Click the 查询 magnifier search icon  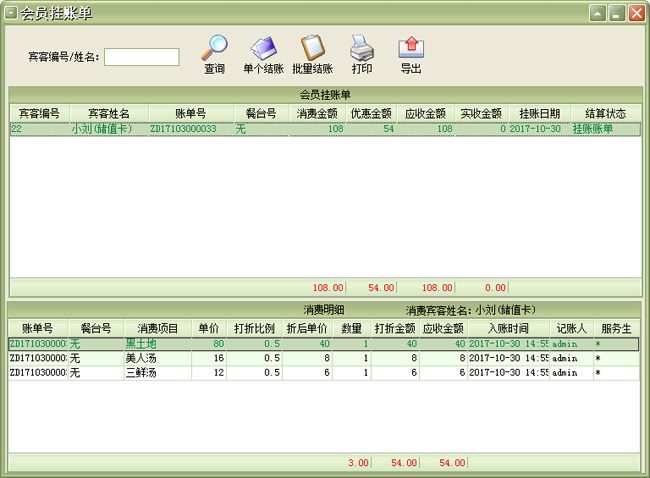pyautogui.click(x=214, y=49)
